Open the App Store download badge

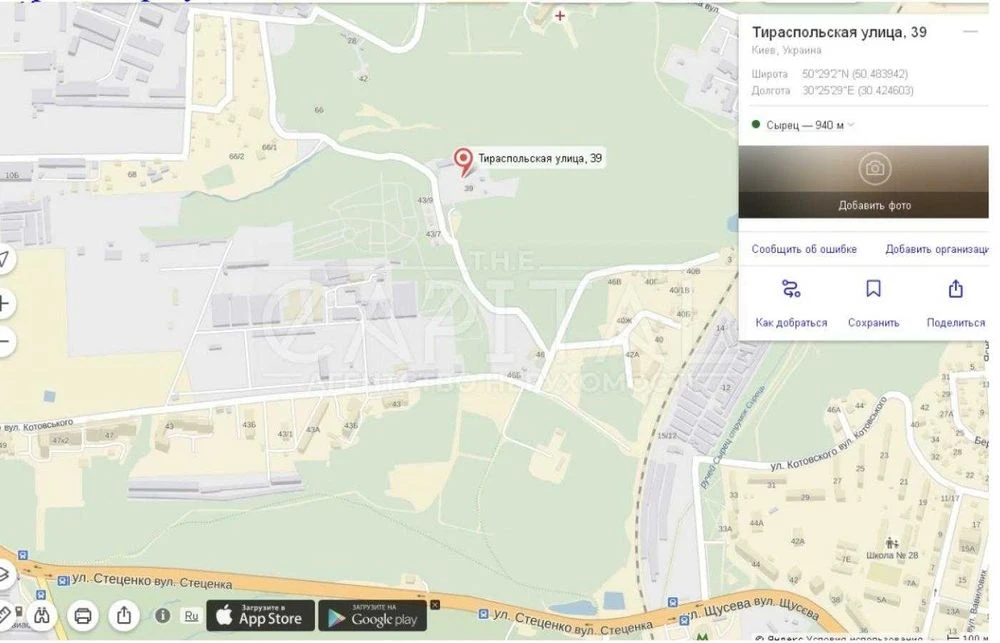(260, 616)
